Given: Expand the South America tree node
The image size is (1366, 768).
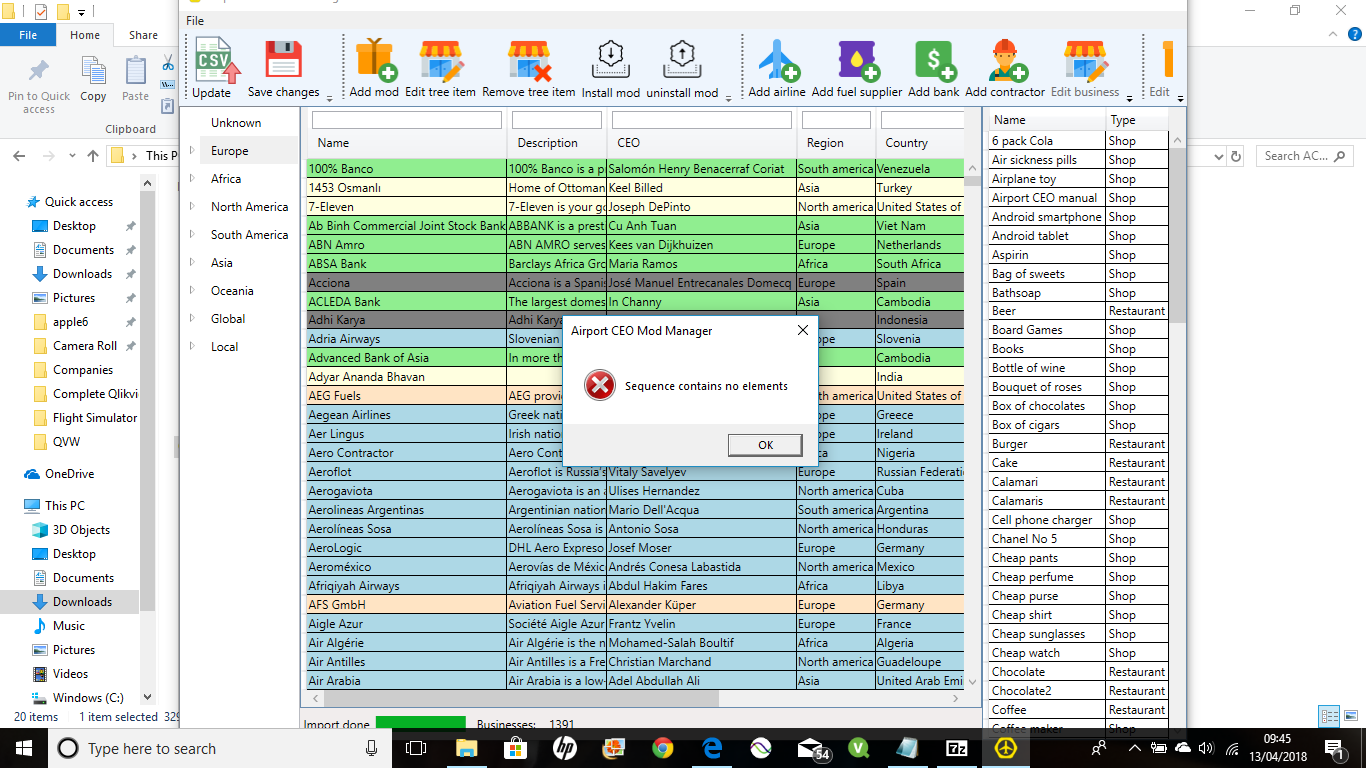Looking at the screenshot, I should [192, 235].
